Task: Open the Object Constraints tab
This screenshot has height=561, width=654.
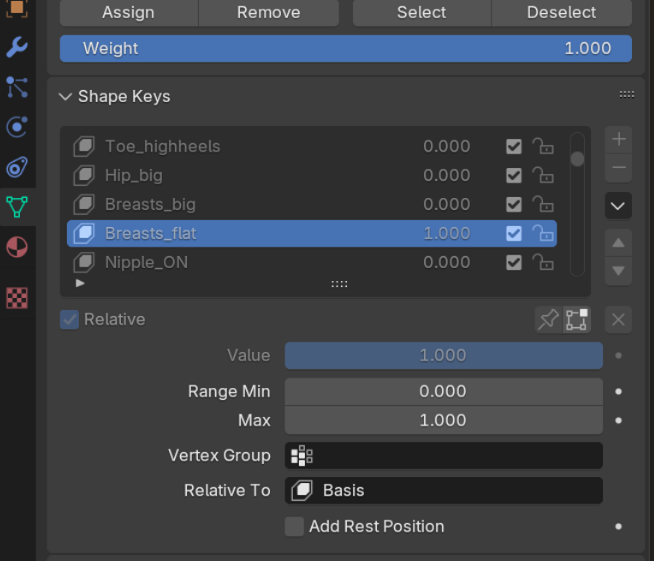Action: click(17, 167)
